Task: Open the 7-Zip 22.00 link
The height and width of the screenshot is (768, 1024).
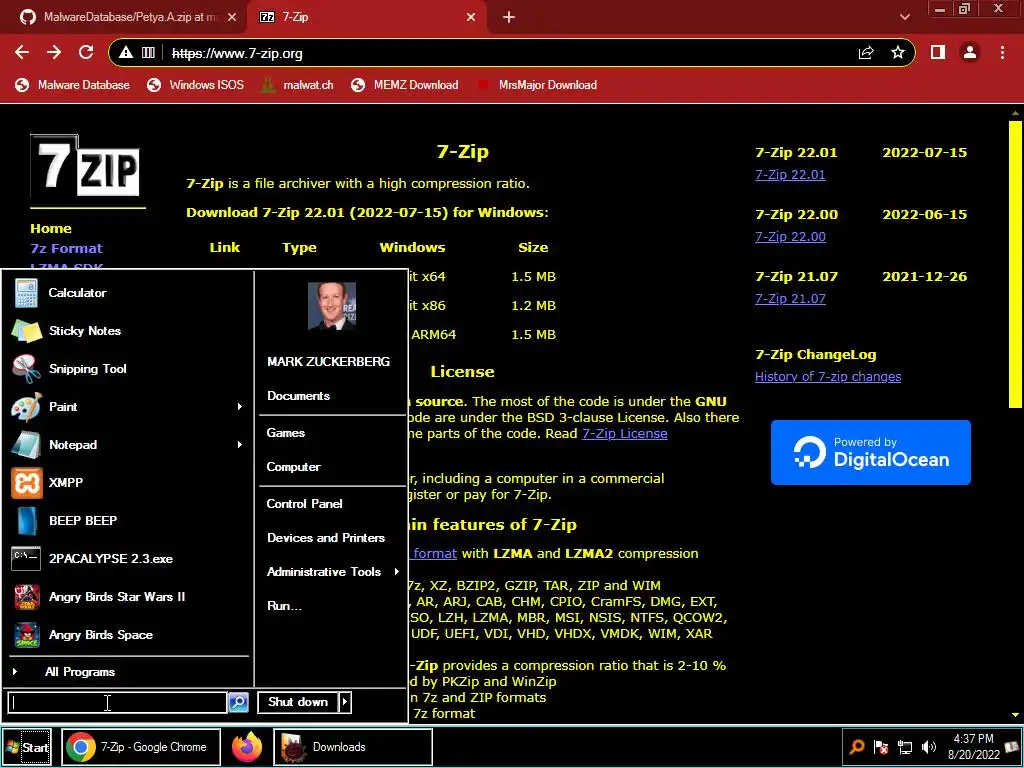Action: [790, 237]
